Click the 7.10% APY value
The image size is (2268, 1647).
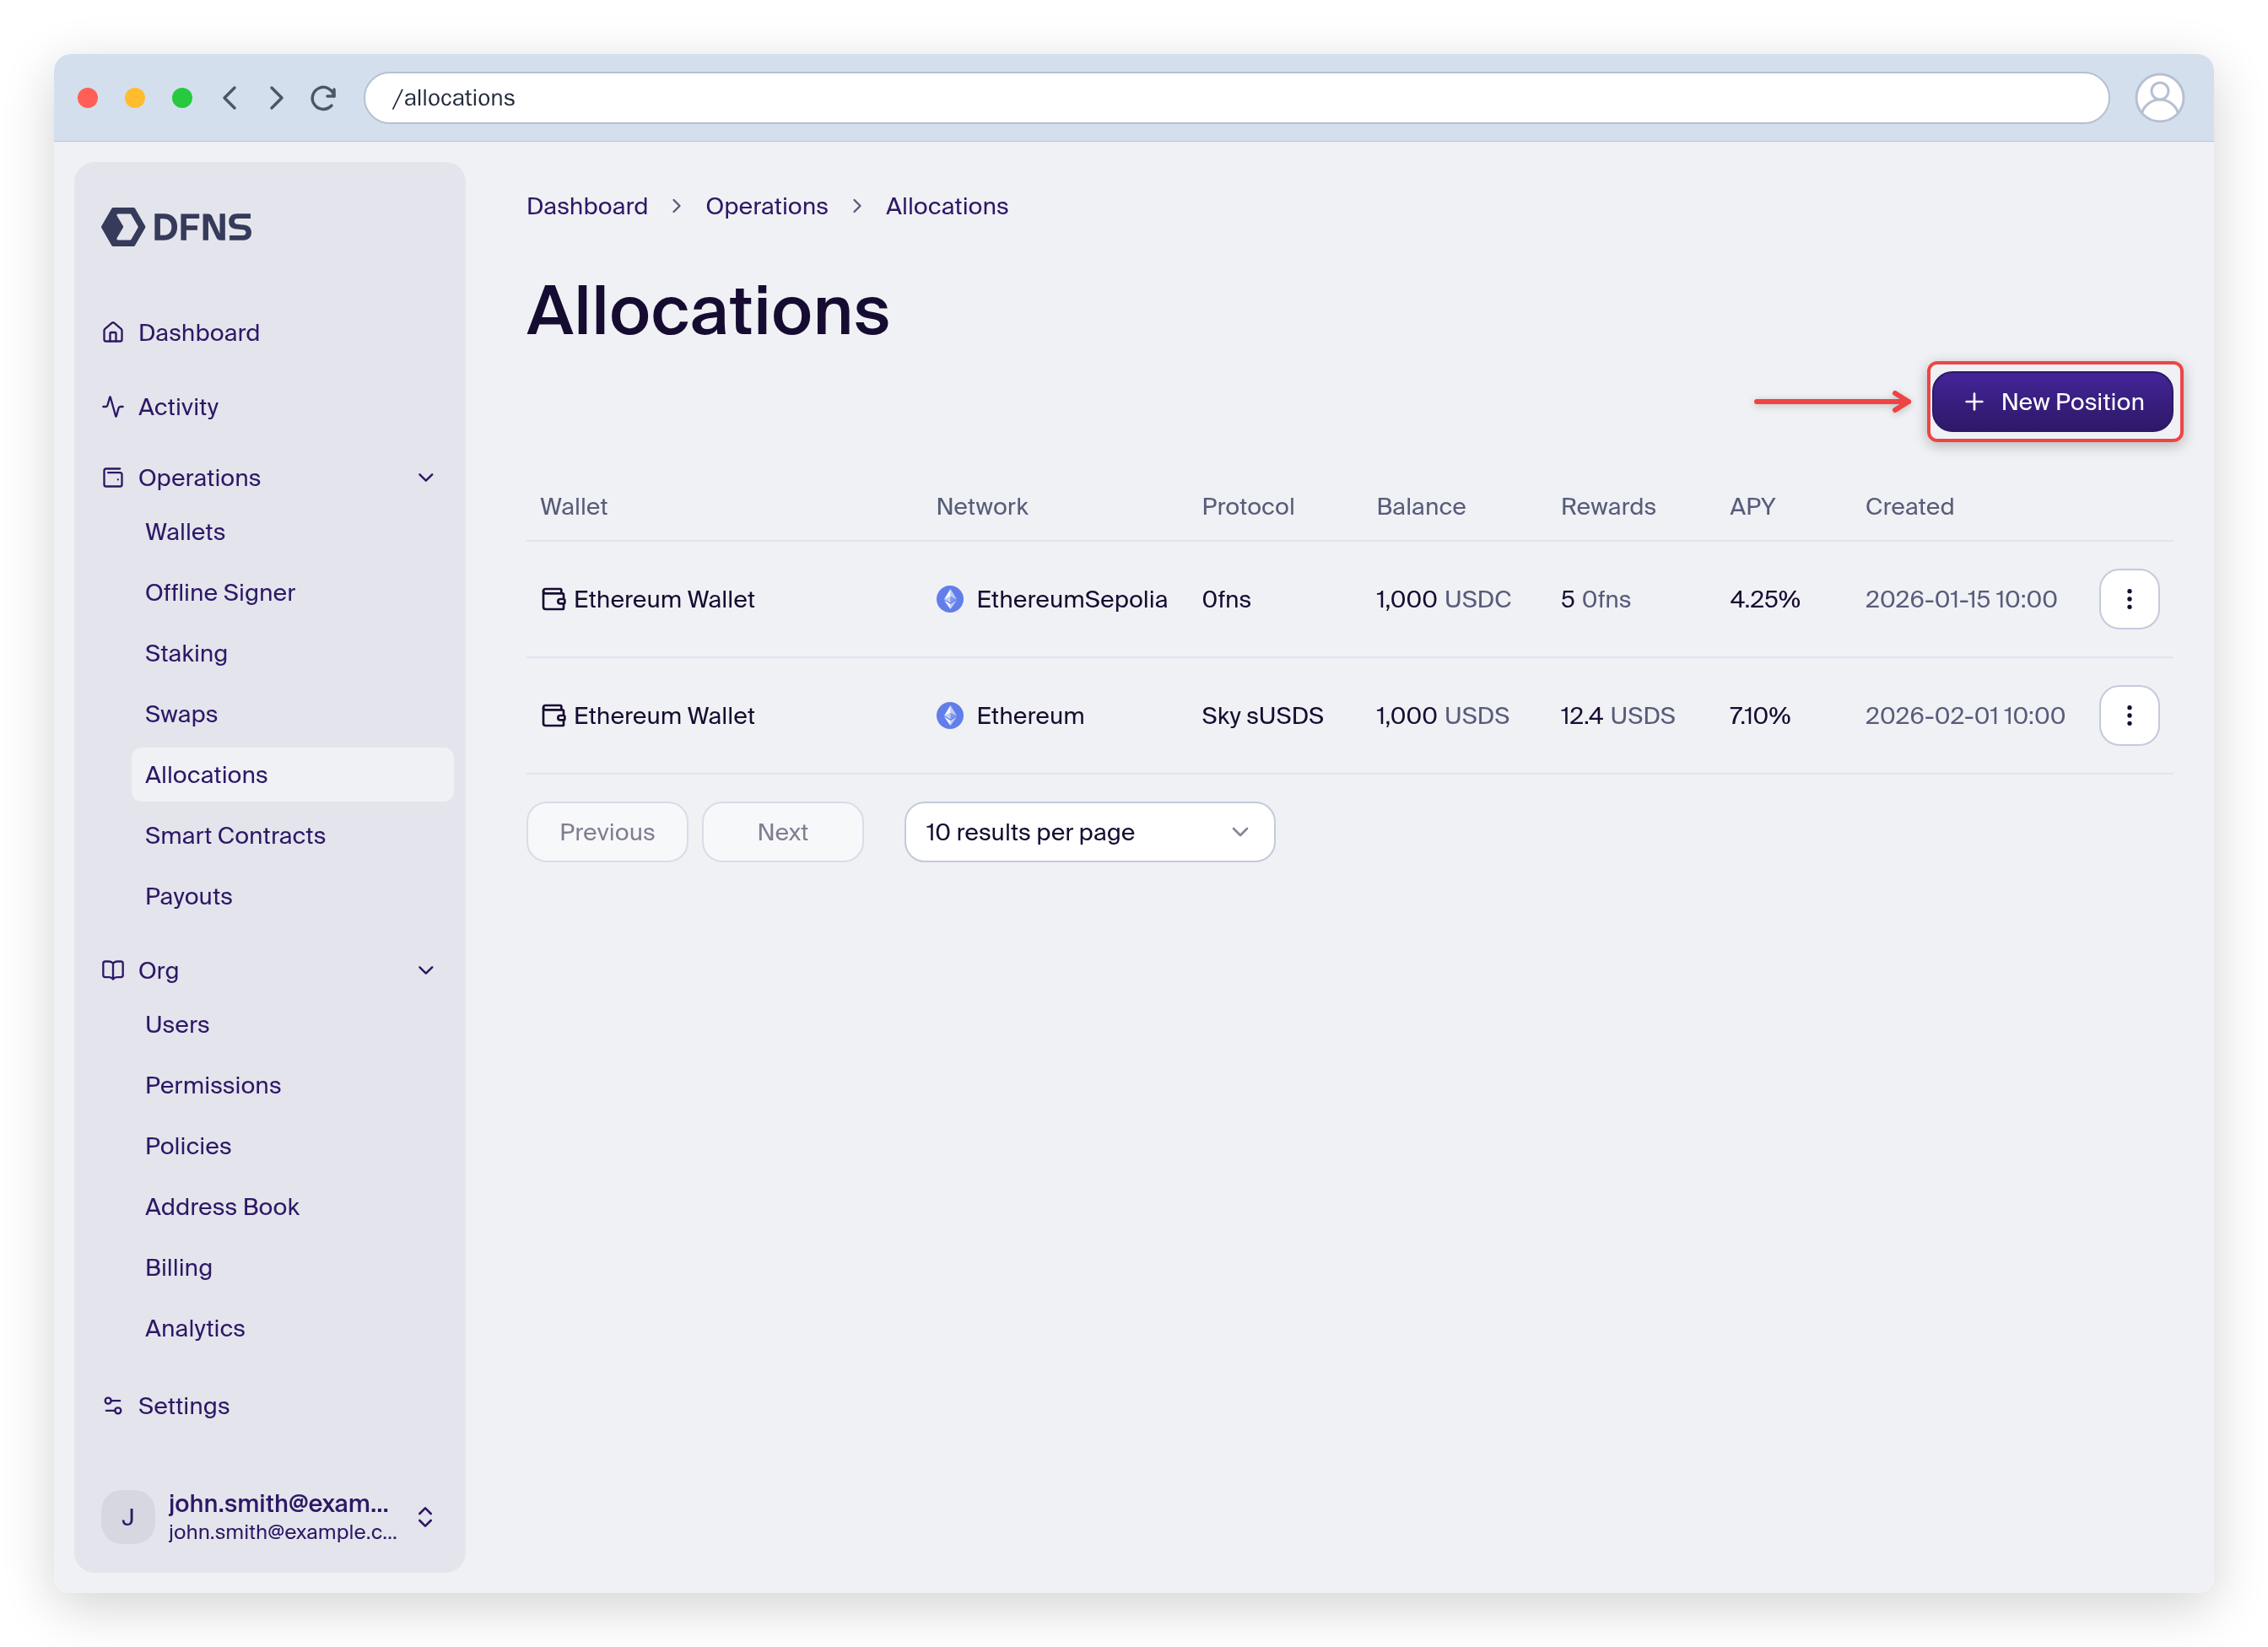pos(1760,715)
